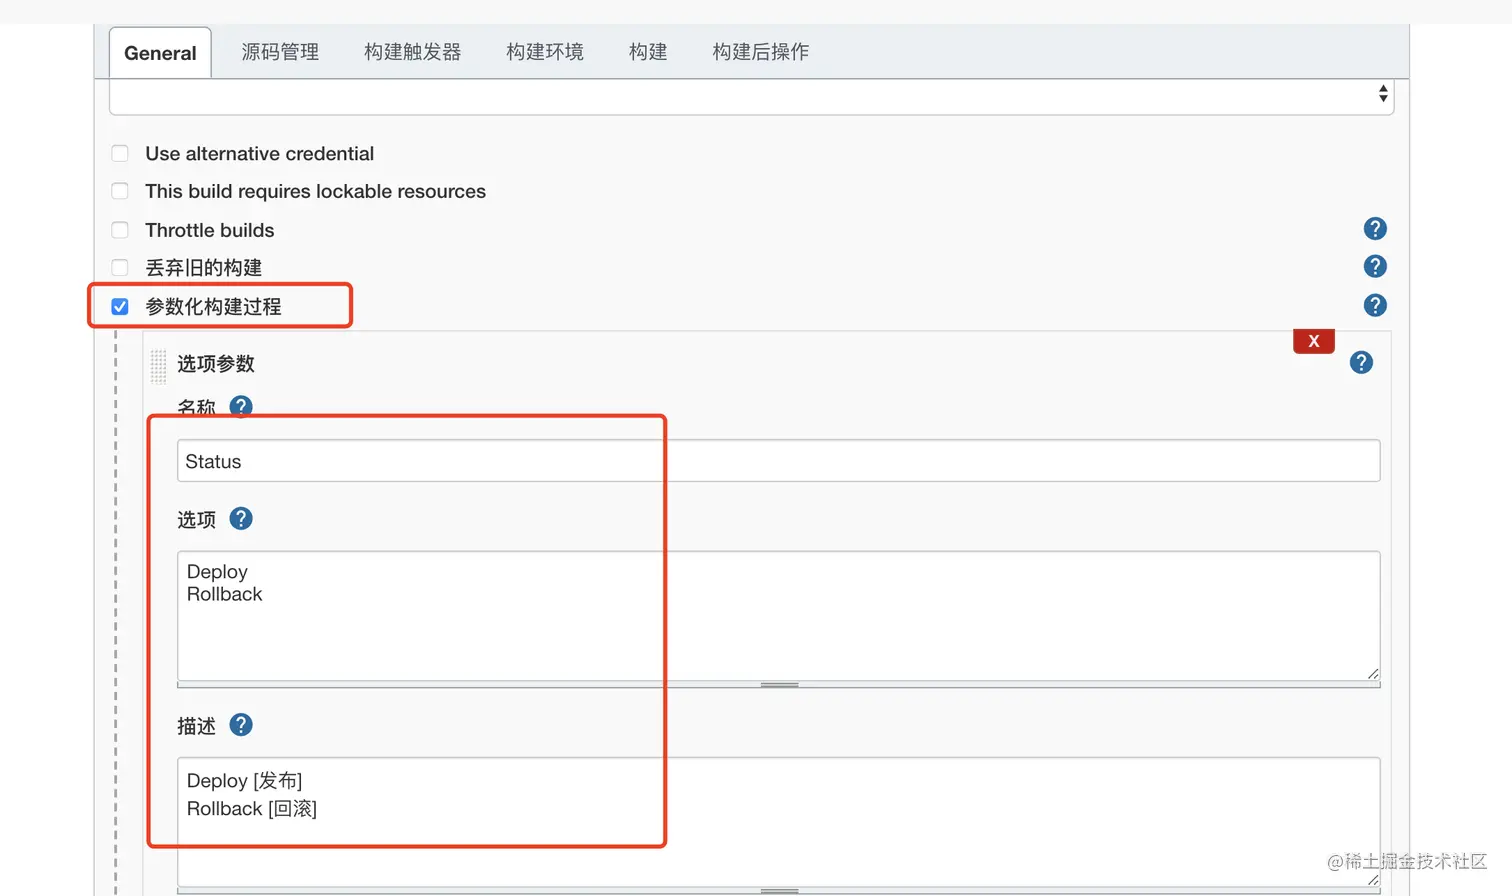The height and width of the screenshot is (896, 1512).
Task: Select the 构建 tab
Action: click(x=648, y=52)
